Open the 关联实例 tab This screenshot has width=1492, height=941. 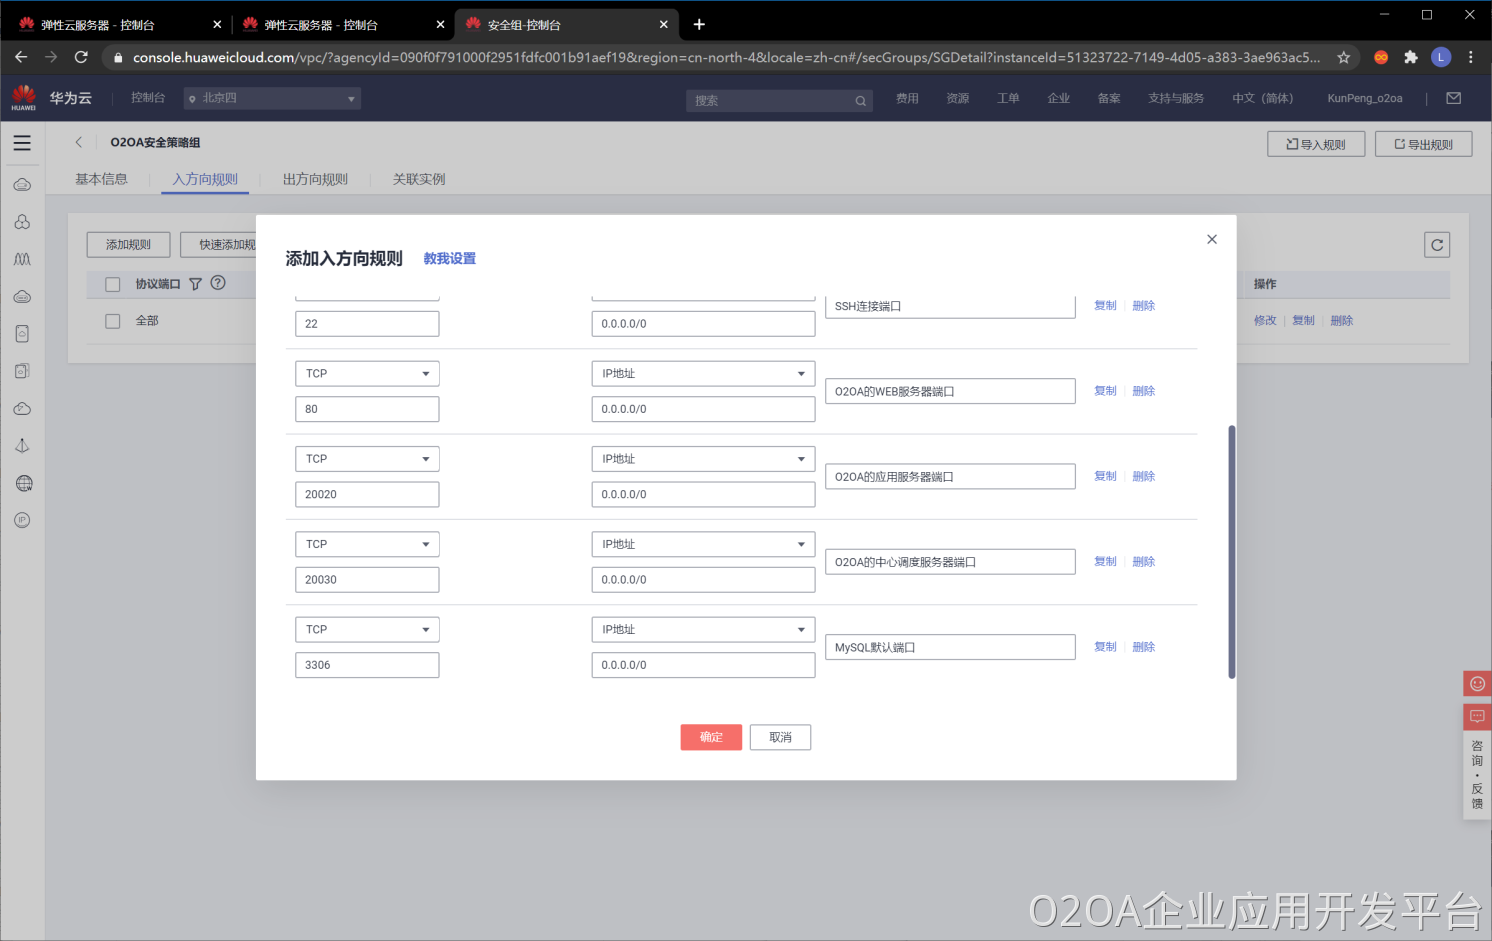click(419, 180)
